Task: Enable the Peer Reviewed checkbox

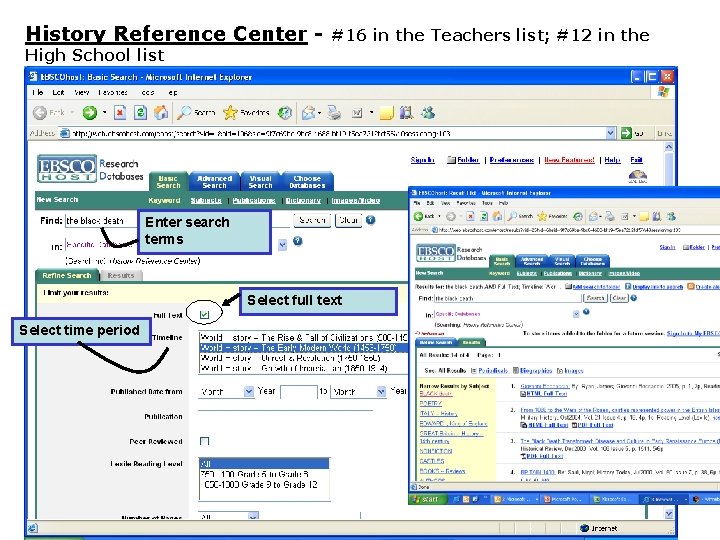Action: click(x=204, y=441)
